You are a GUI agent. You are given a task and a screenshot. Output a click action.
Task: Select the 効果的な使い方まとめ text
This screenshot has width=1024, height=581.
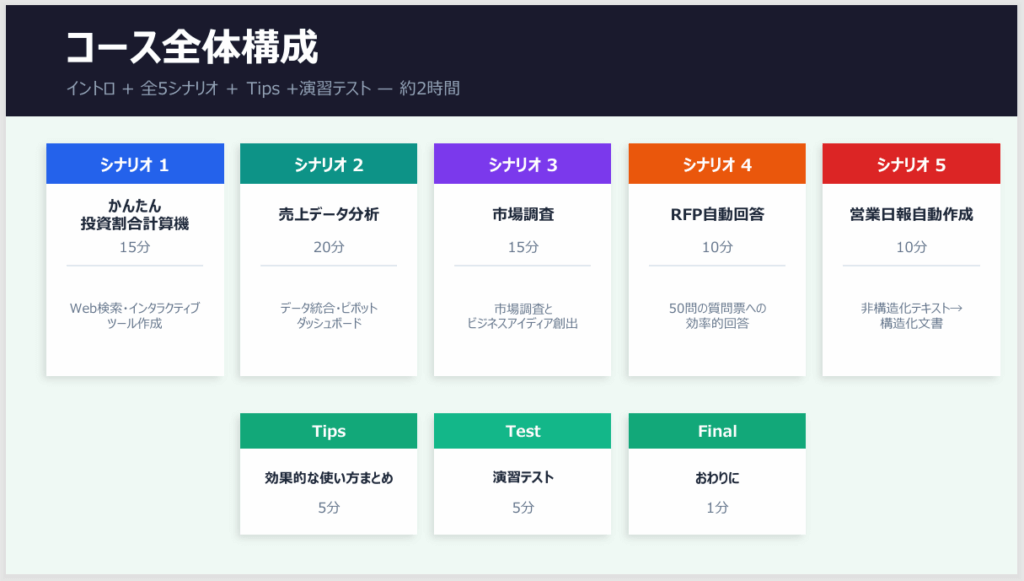point(328,478)
